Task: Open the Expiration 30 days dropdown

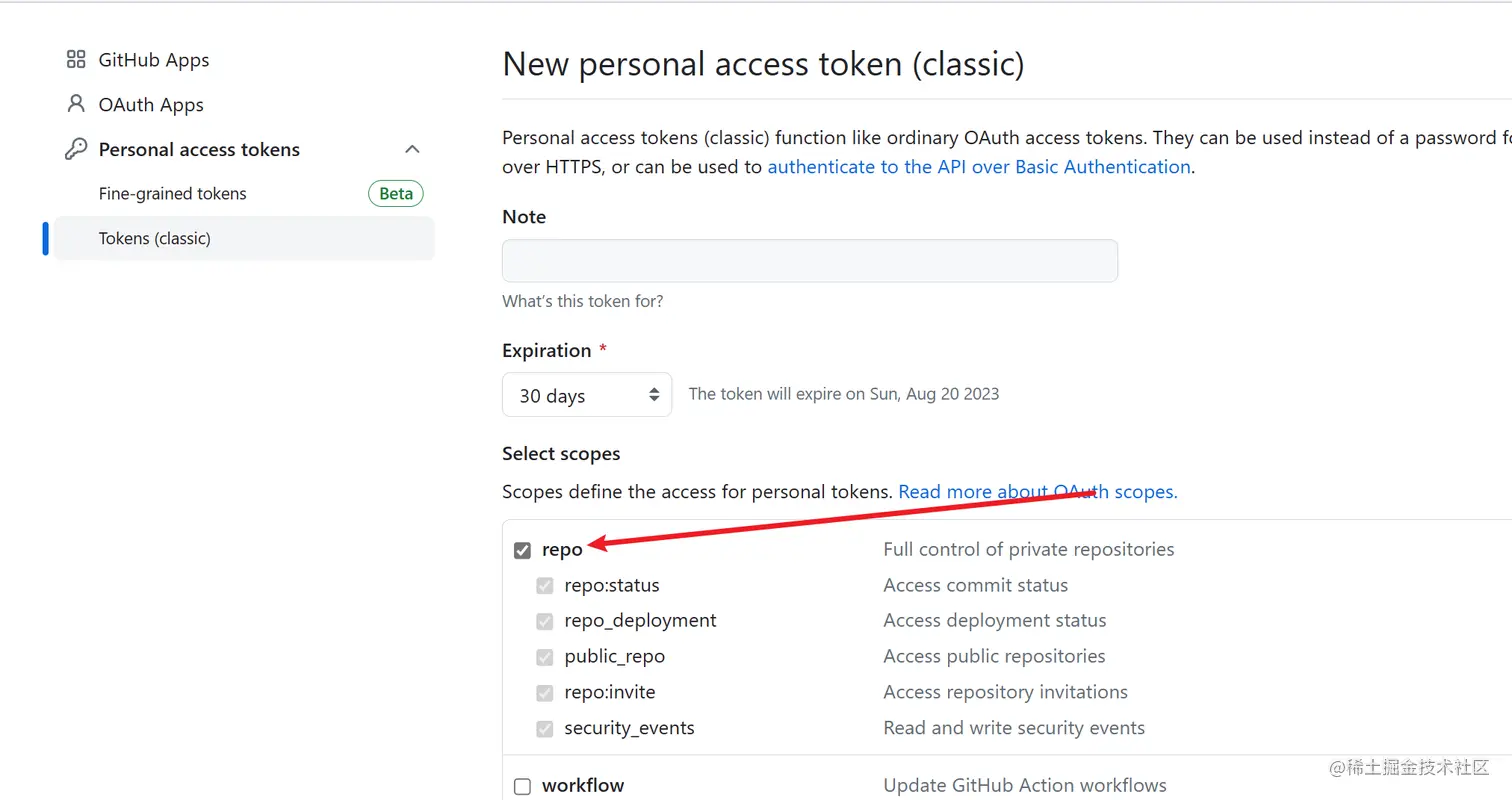Action: (586, 395)
